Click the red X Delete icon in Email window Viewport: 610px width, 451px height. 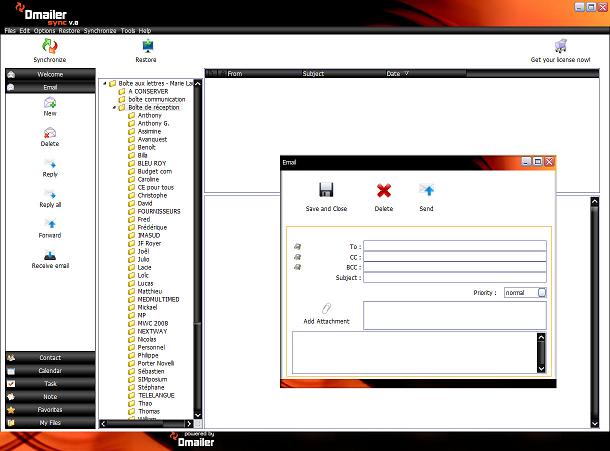pos(384,191)
